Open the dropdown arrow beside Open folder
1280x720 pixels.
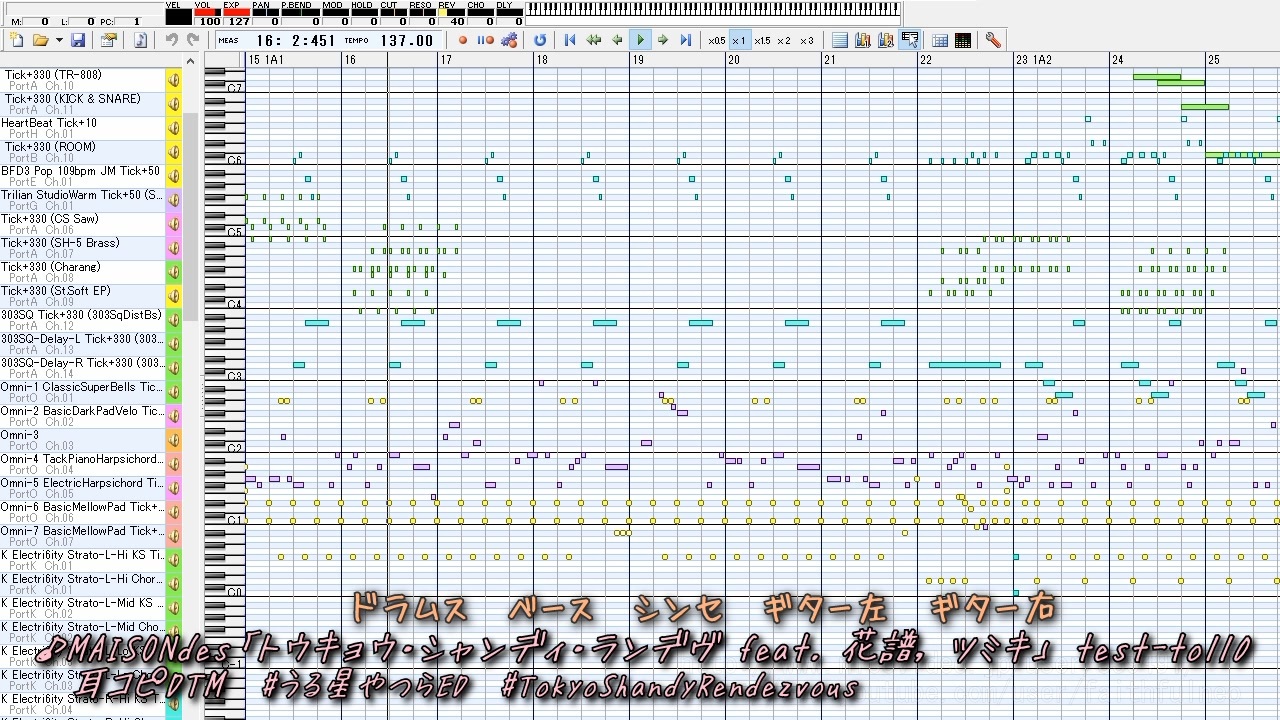point(59,40)
